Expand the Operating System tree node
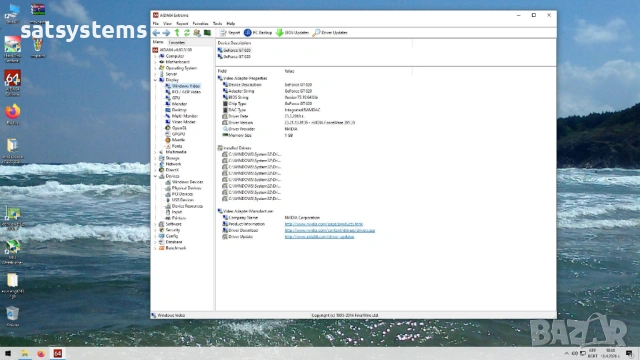Viewport: 640px width, 360px height. 156,68
